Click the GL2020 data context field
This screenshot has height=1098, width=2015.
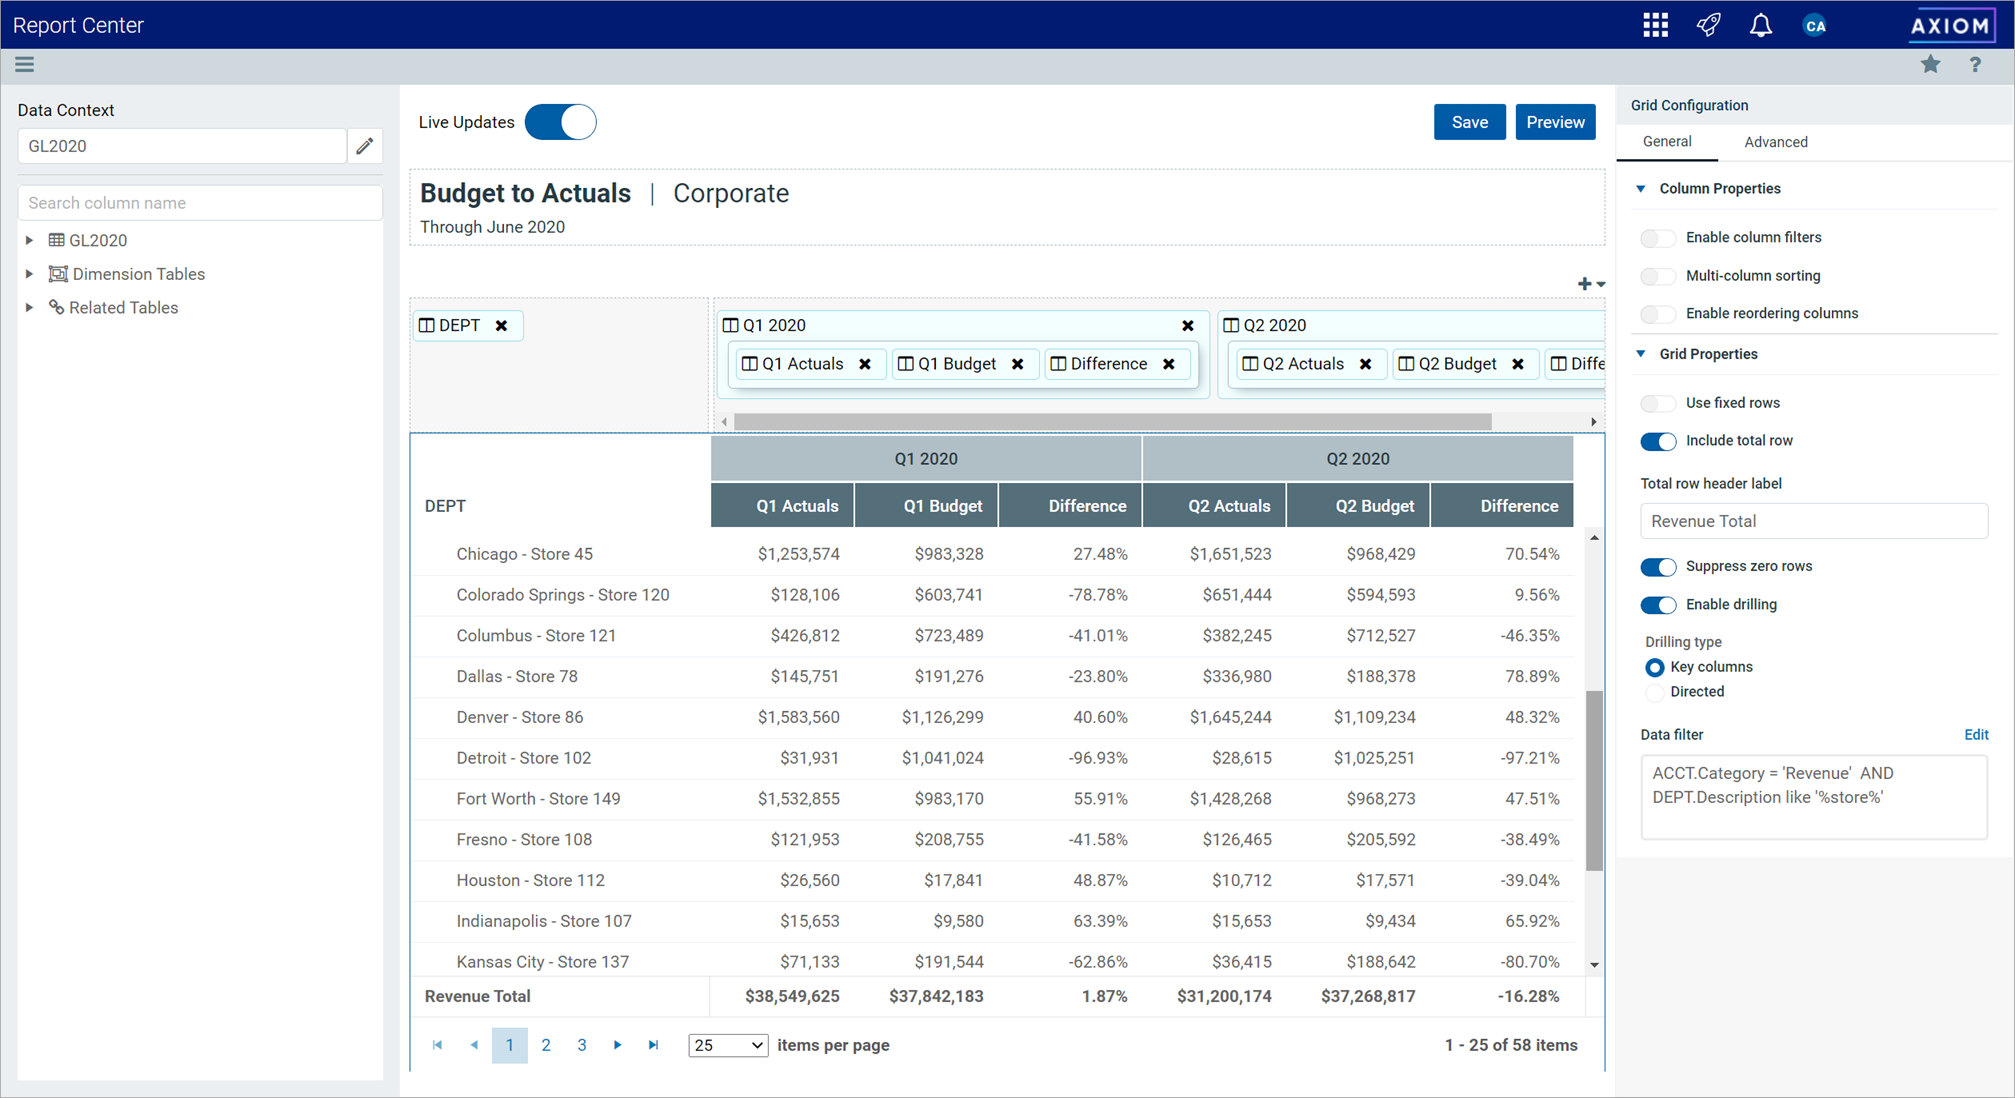point(182,146)
